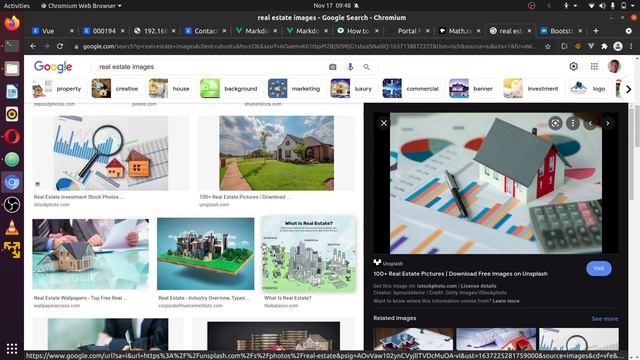This screenshot has height=360, width=640.
Task: Switch to the How to tab
Action: tap(358, 31)
